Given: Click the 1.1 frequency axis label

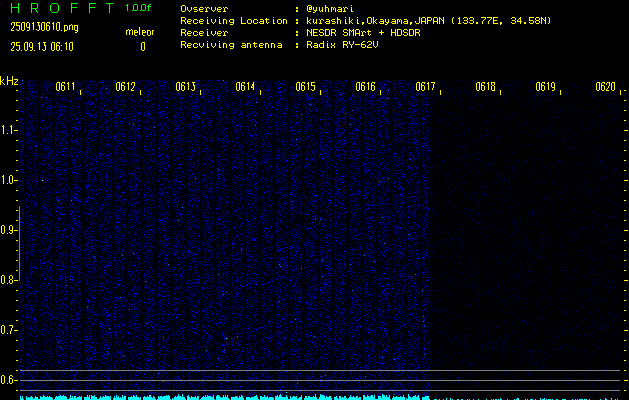Looking at the screenshot, I should click(7, 130).
